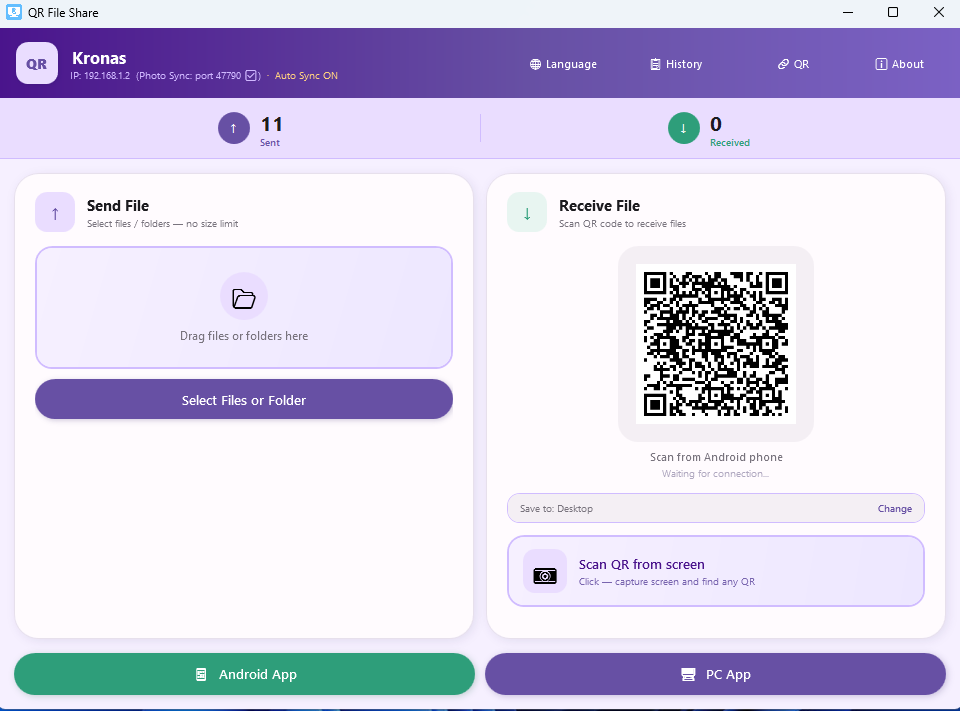
Task: Open the Language globe icon
Action: (x=534, y=64)
